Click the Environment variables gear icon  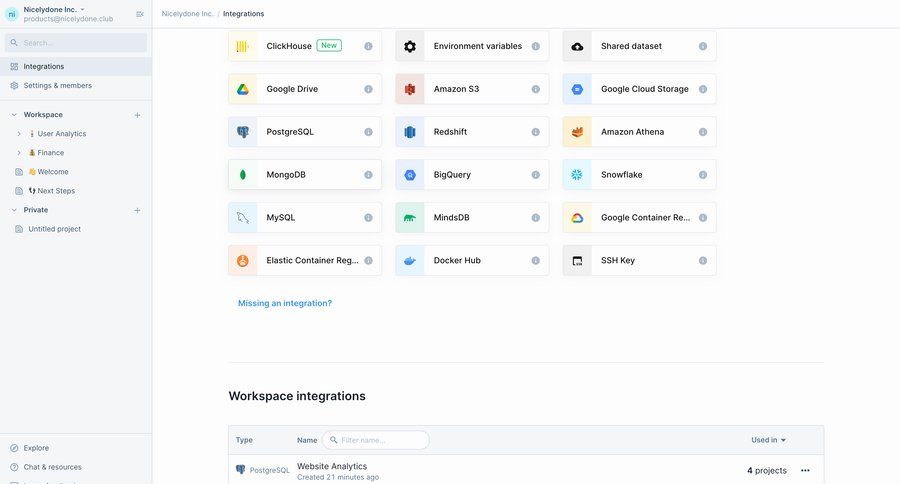(x=410, y=46)
